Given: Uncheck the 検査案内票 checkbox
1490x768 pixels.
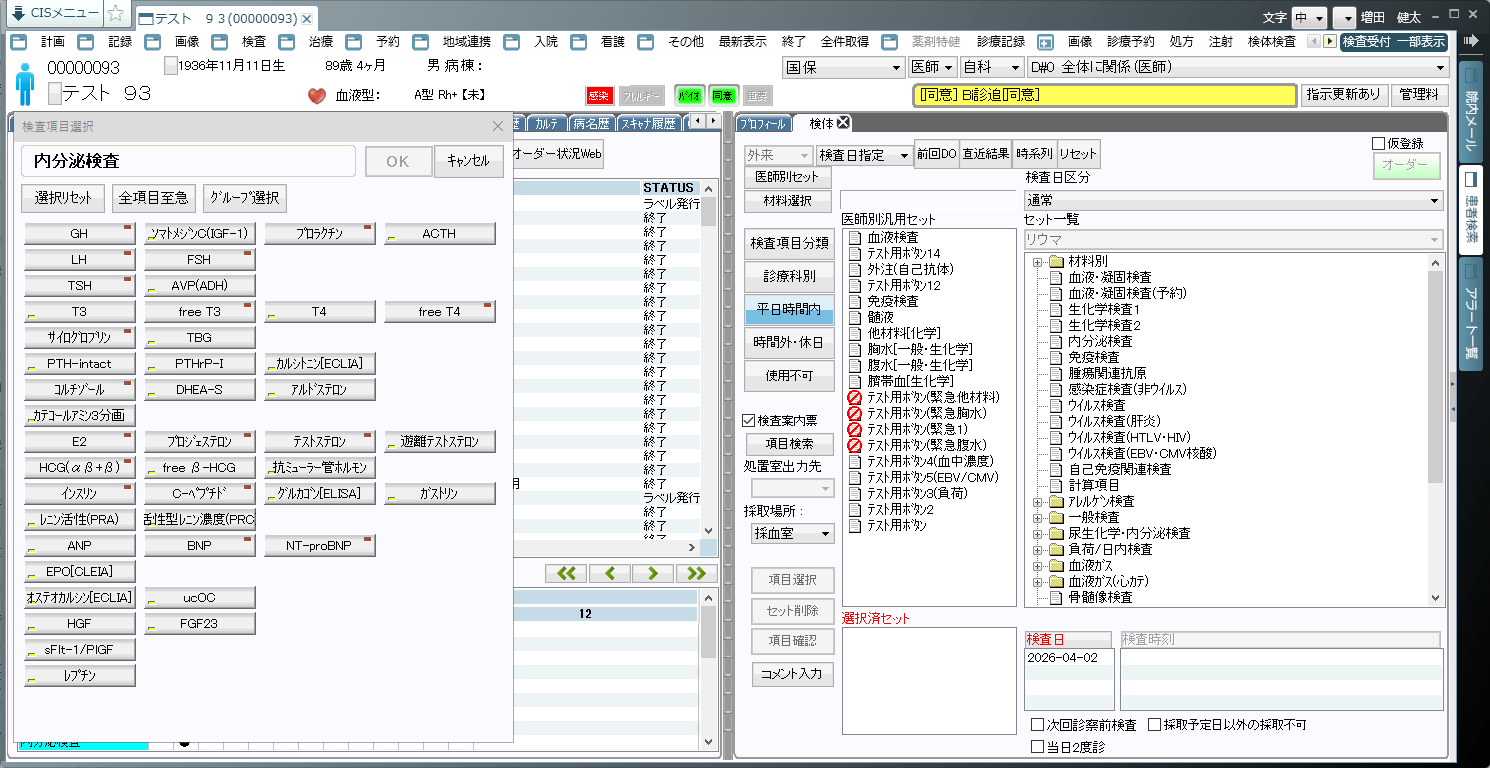Looking at the screenshot, I should (x=749, y=421).
